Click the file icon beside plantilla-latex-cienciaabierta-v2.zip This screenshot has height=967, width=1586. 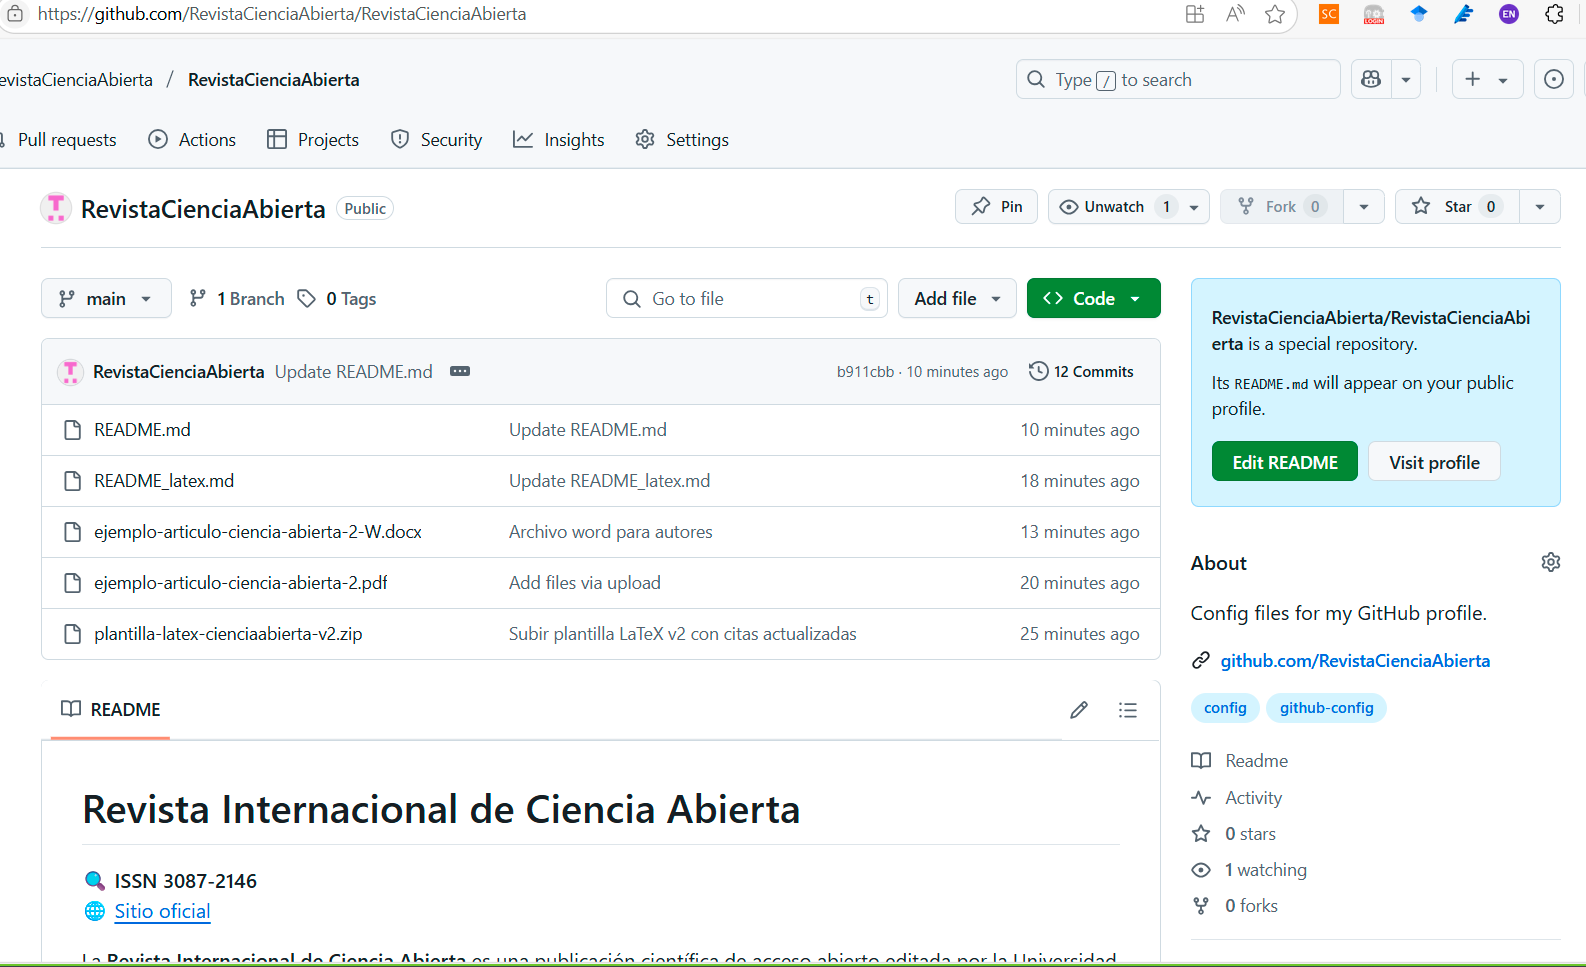tap(72, 634)
